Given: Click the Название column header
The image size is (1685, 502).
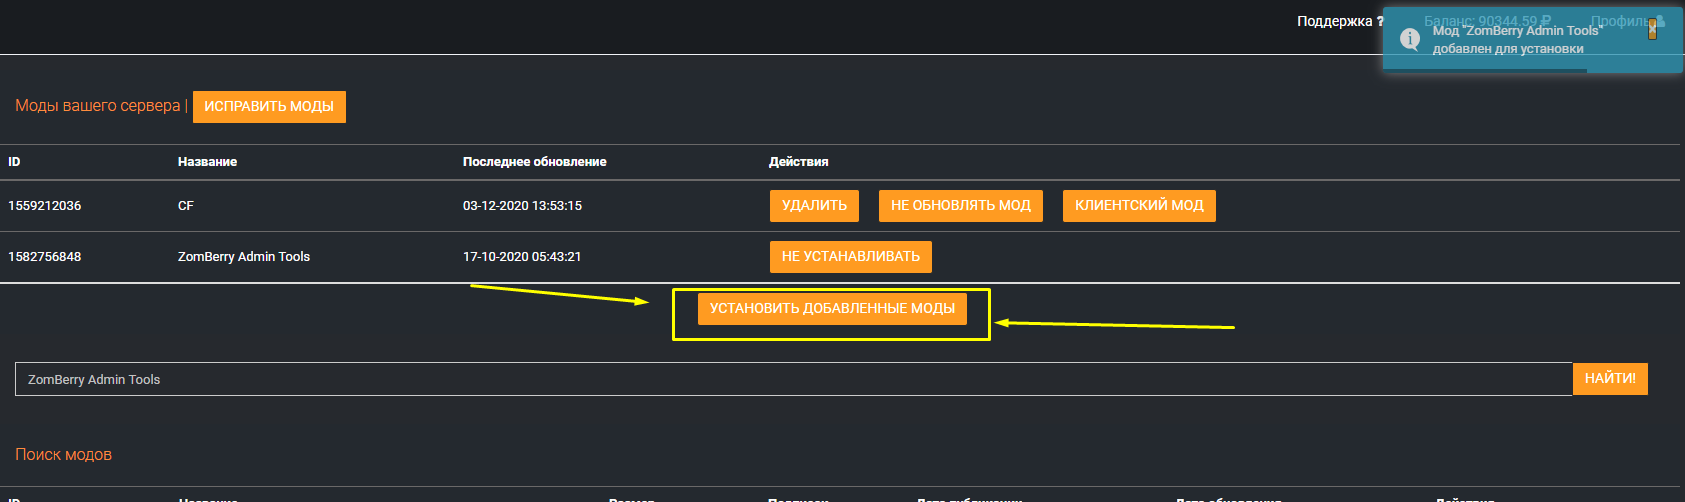Looking at the screenshot, I should click(207, 161).
